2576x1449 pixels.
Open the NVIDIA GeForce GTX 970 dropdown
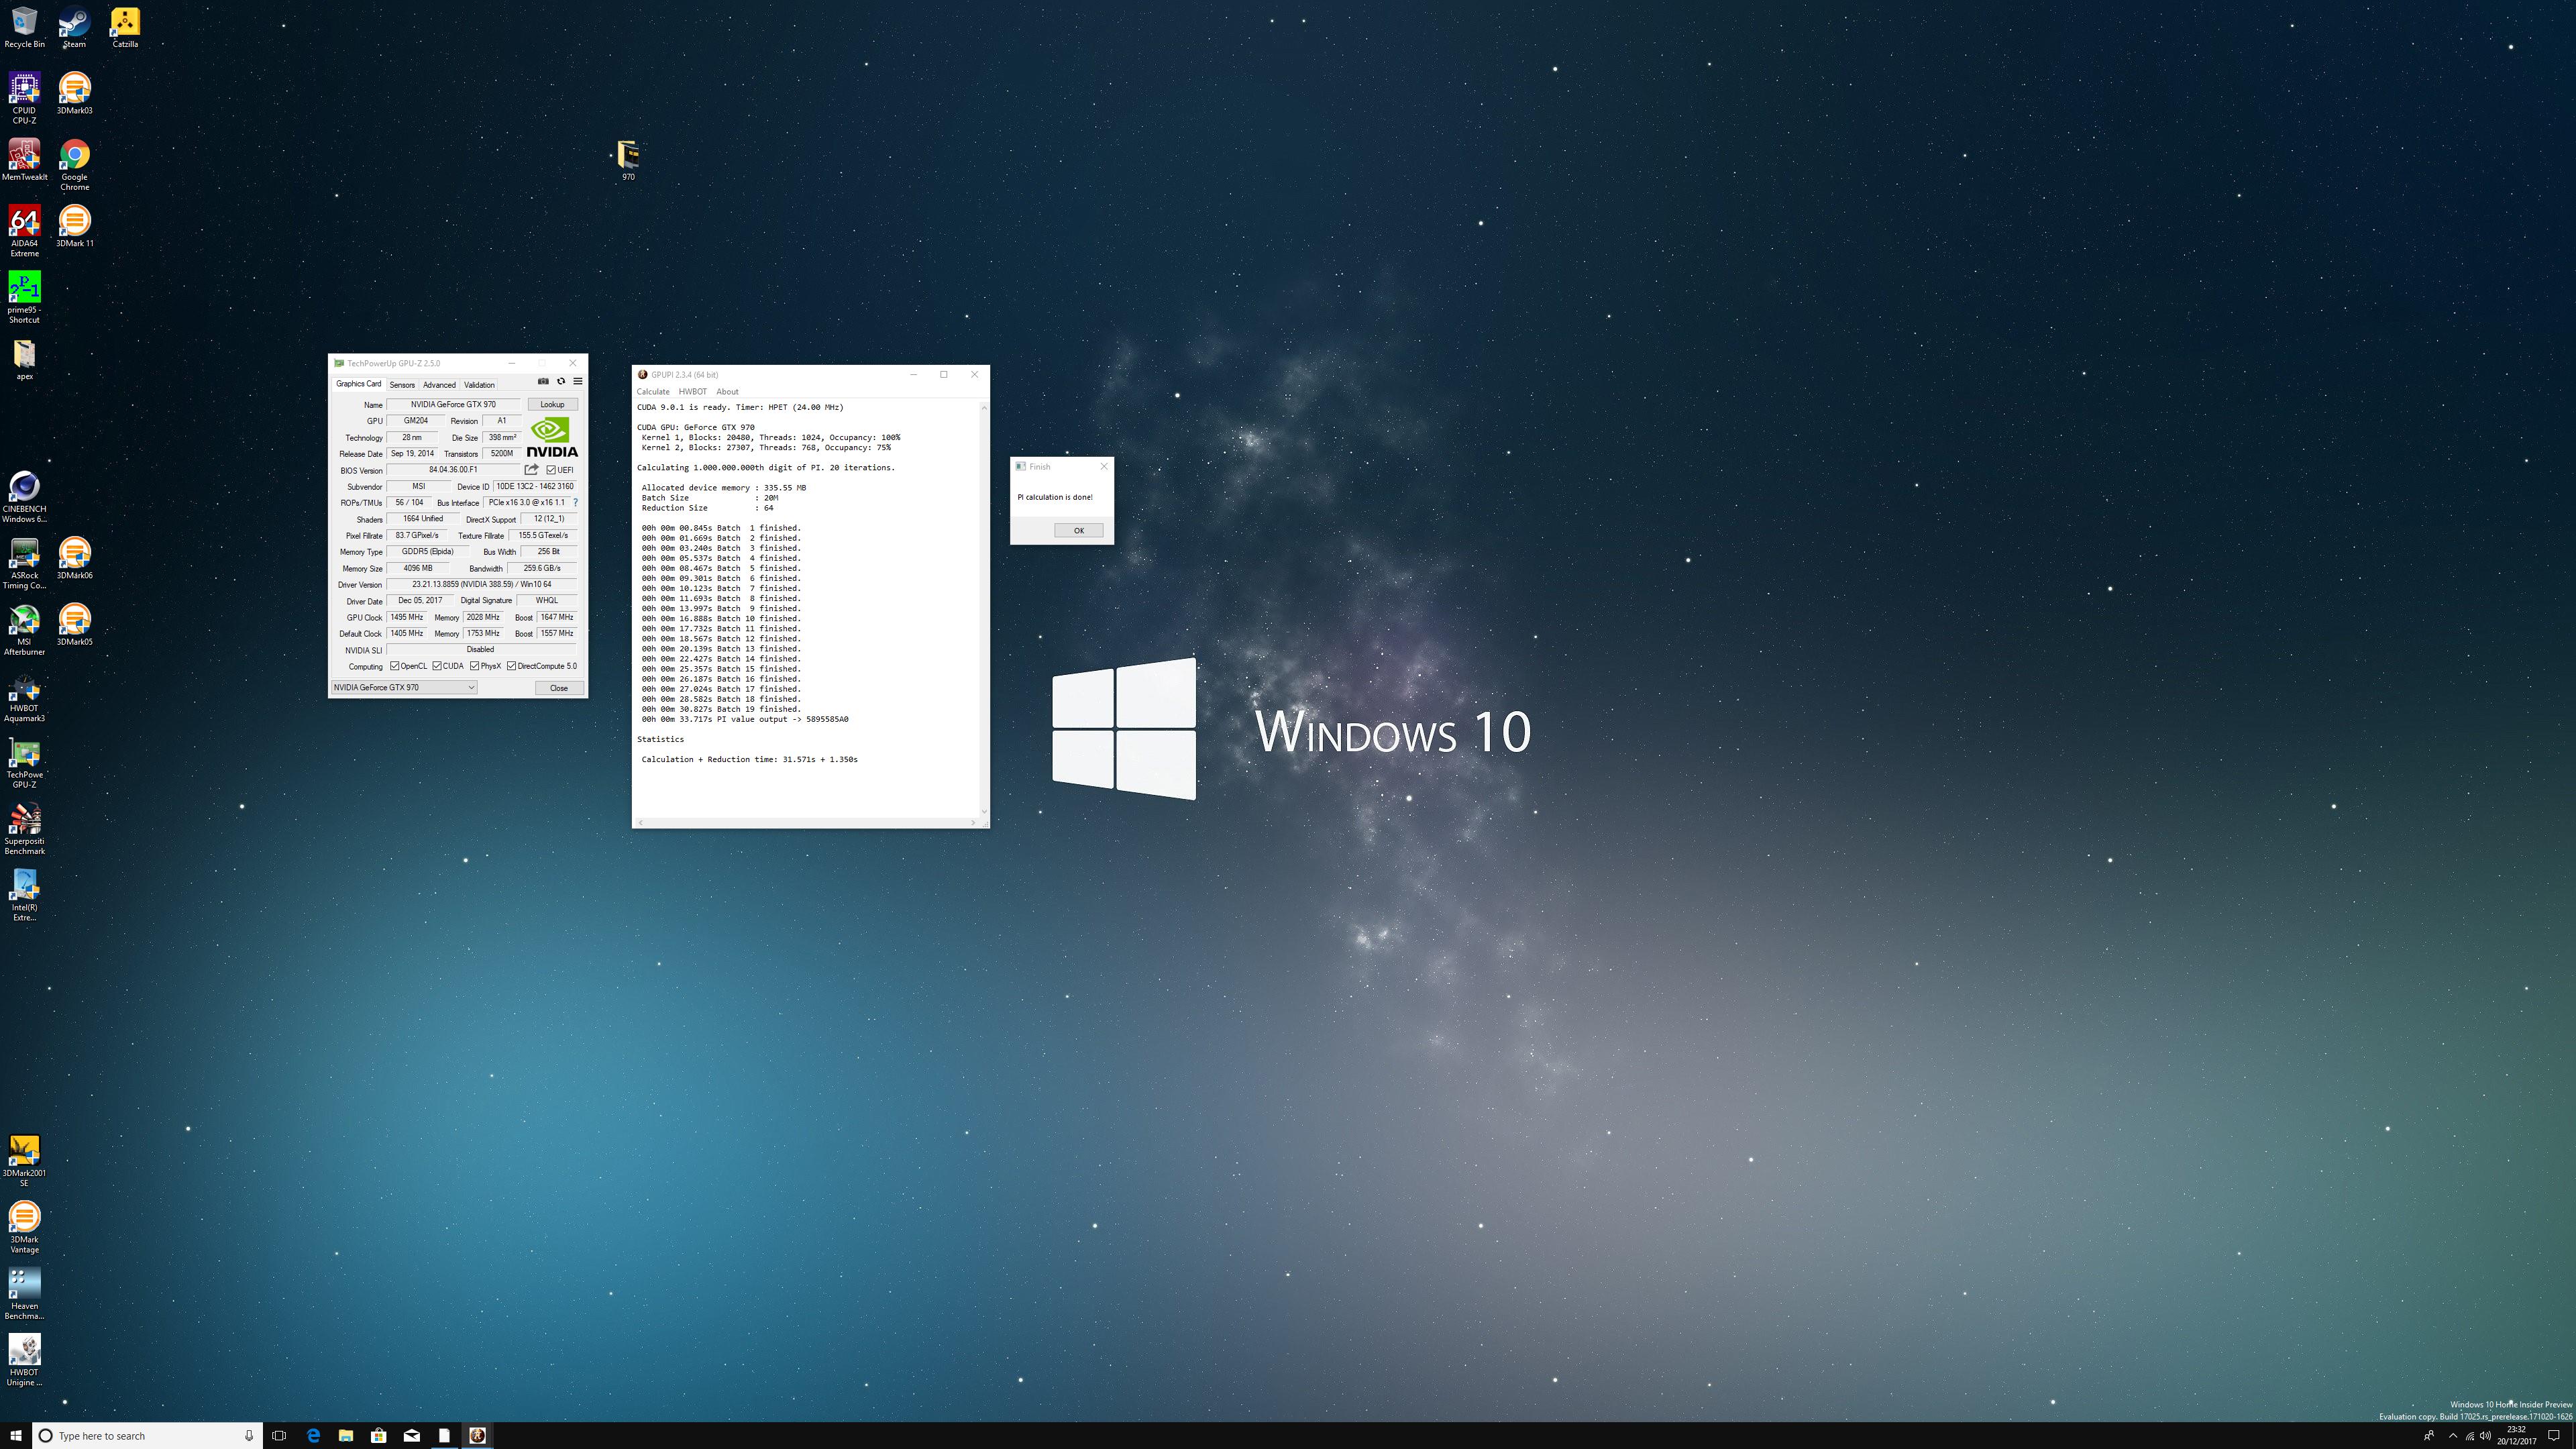tap(404, 687)
